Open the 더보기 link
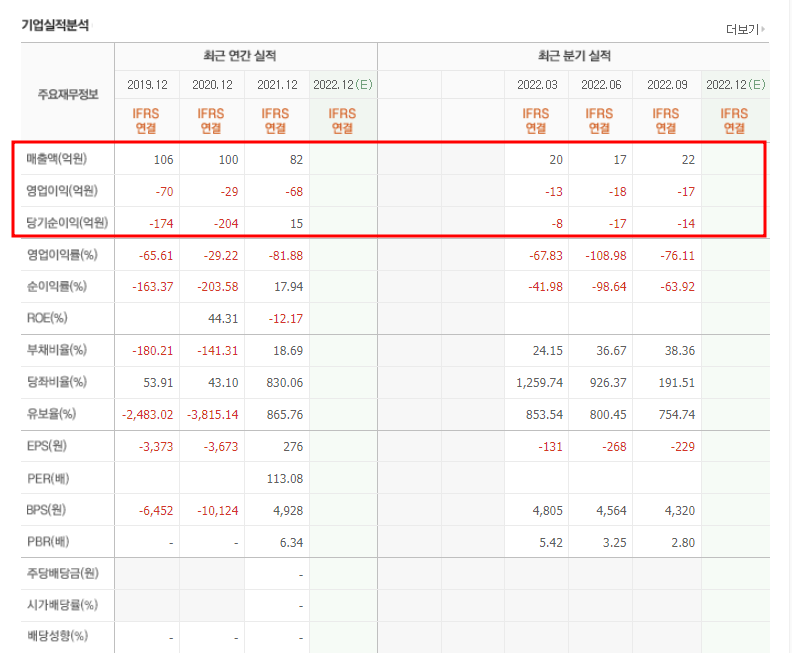792x653 pixels. coord(742,30)
